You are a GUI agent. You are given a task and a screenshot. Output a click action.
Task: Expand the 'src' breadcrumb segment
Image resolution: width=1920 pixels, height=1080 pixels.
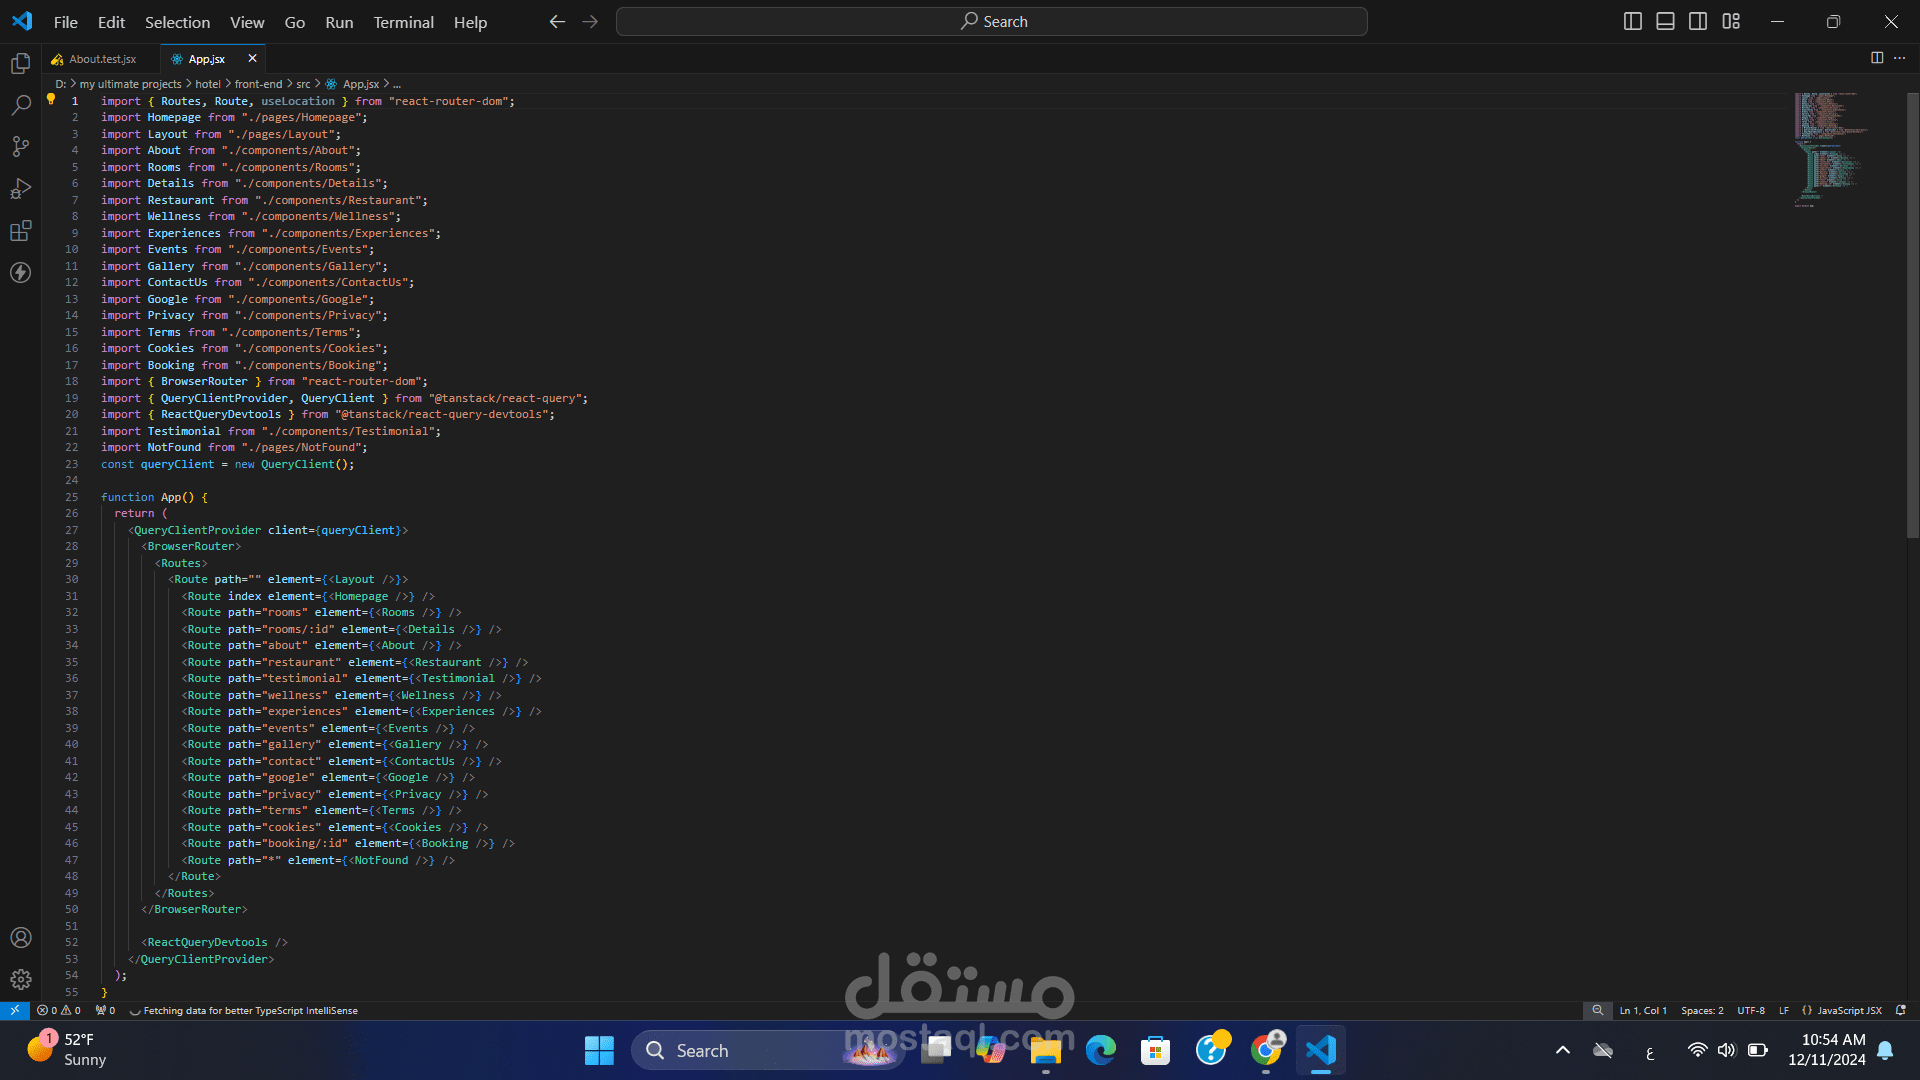pyautogui.click(x=303, y=84)
